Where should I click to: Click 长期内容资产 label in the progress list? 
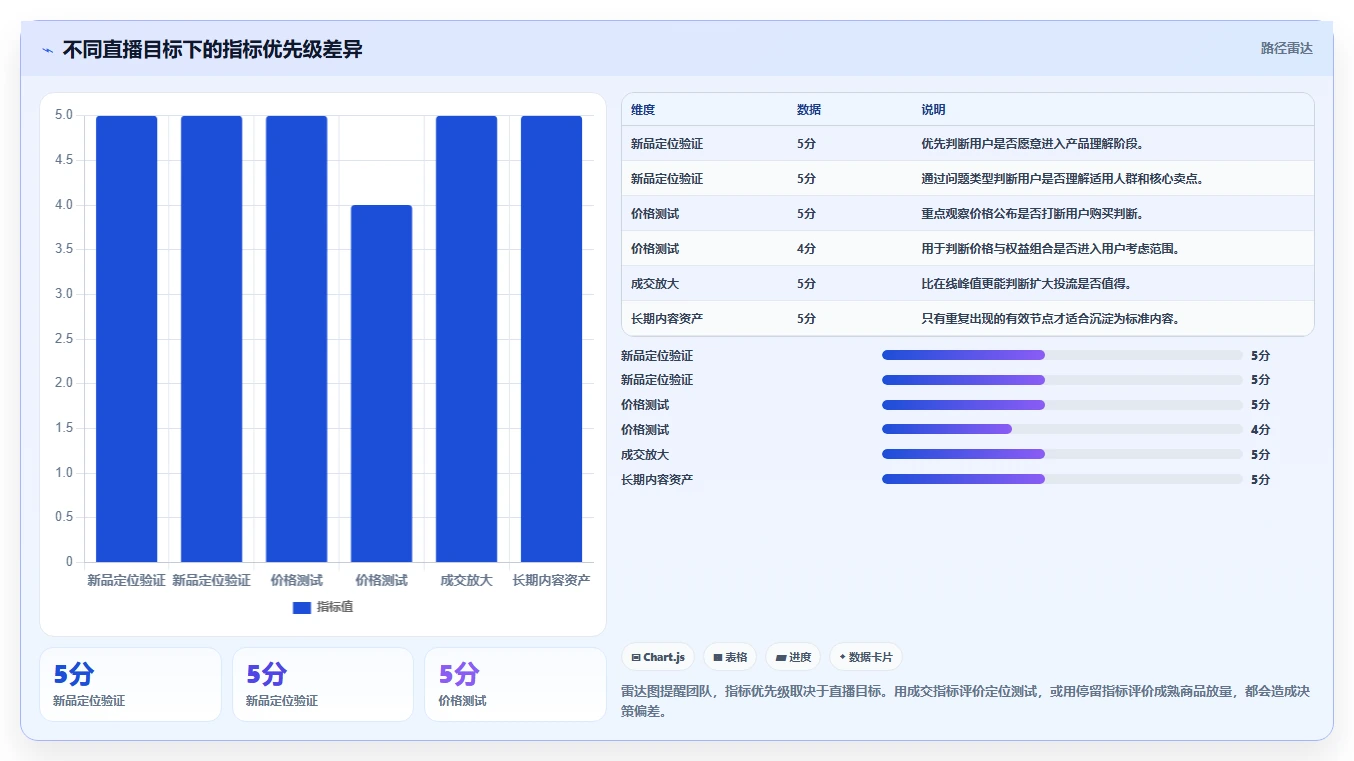click(657, 480)
